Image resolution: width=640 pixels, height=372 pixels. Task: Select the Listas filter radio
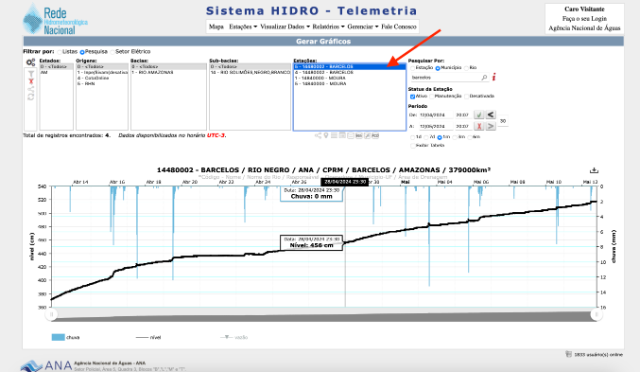pos(60,52)
